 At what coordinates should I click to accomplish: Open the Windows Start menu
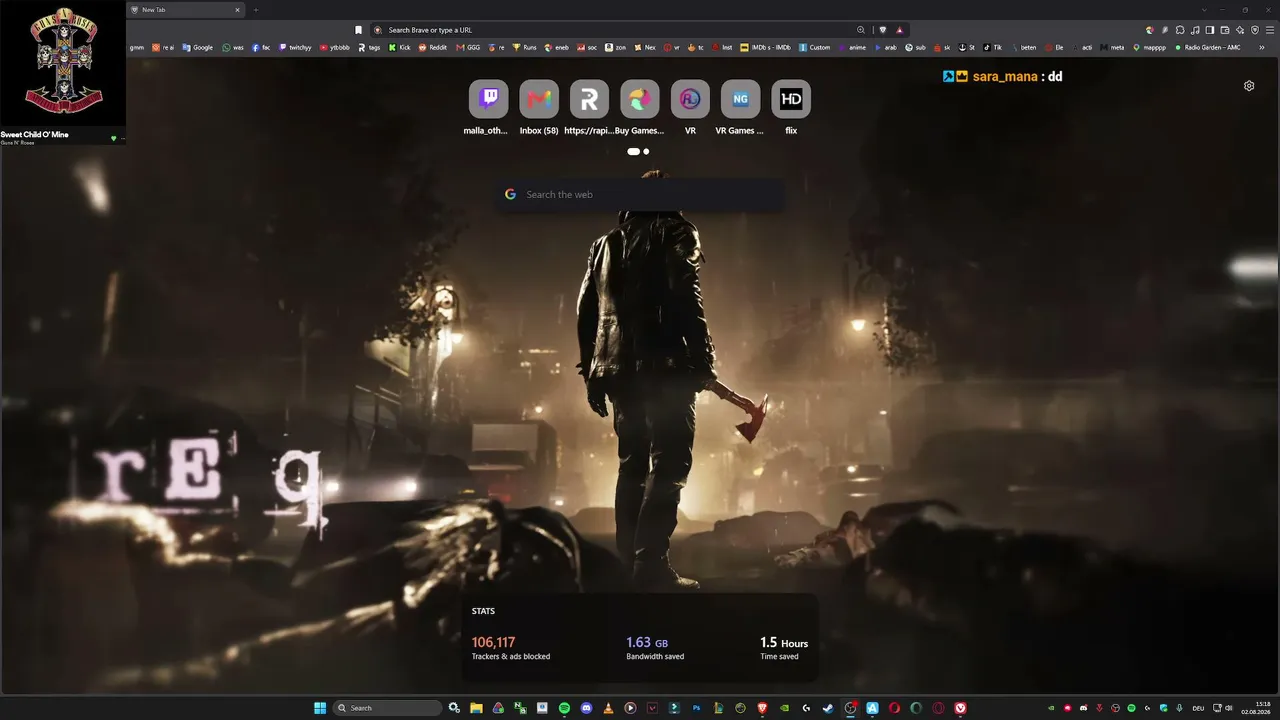(320, 708)
